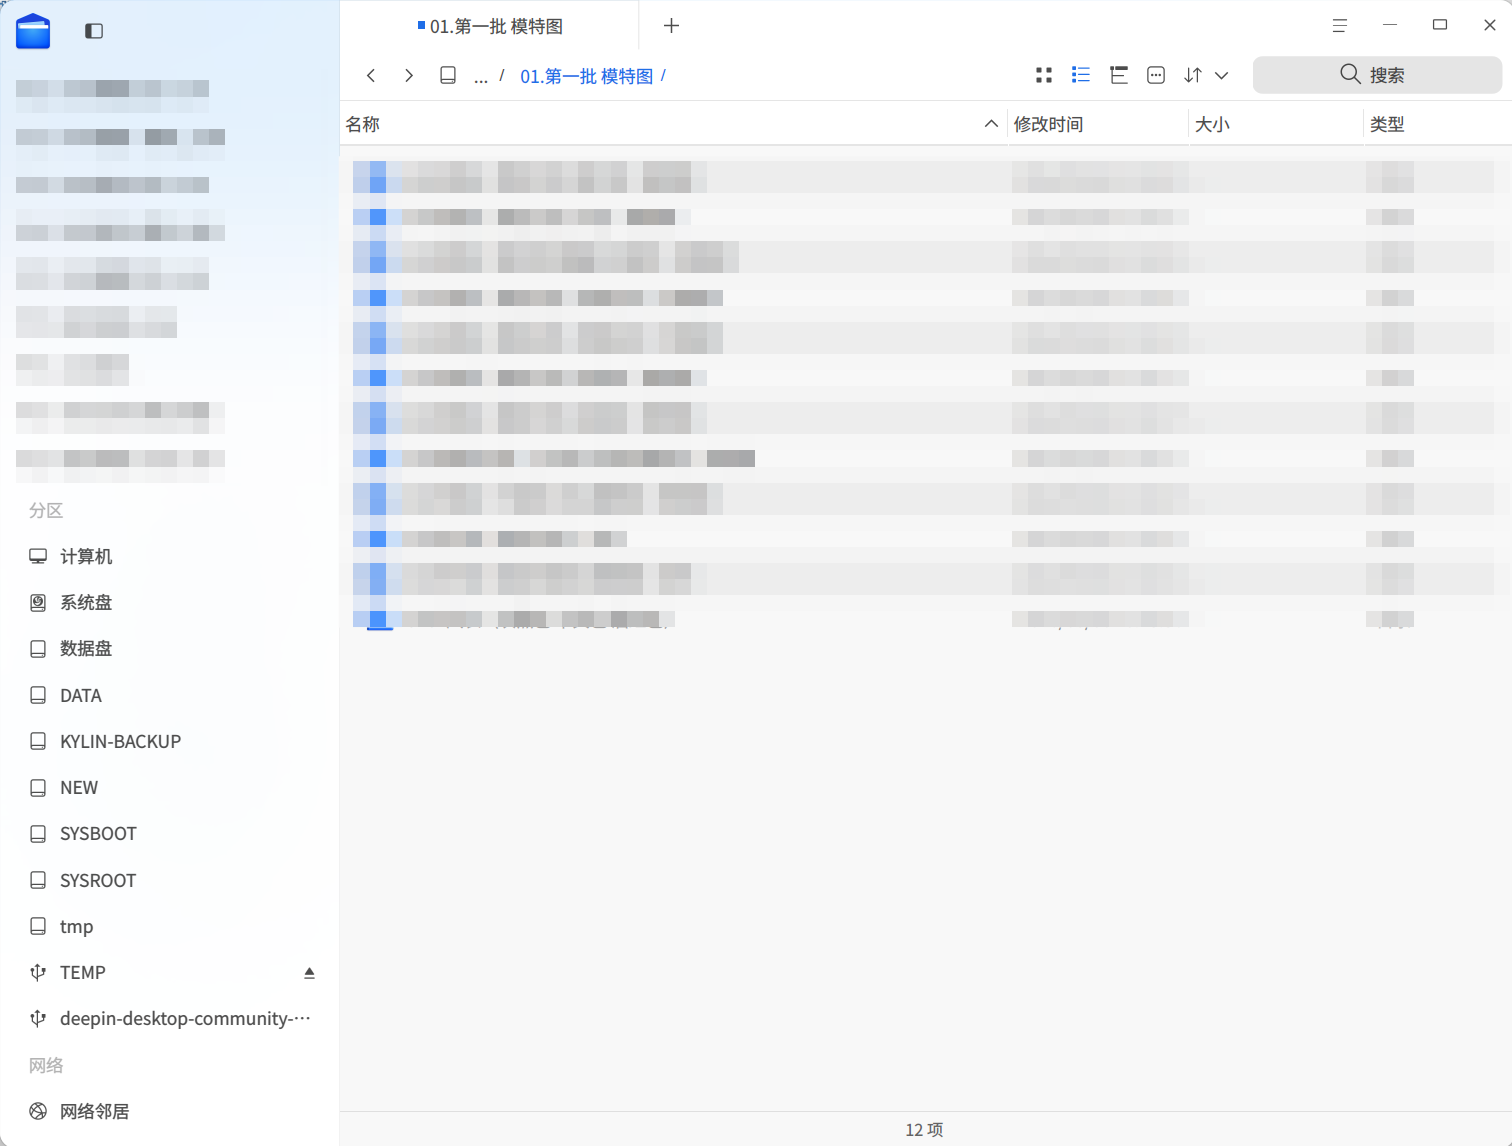
Task: Toggle the ascending sort arrow in 名称 column
Action: [991, 124]
